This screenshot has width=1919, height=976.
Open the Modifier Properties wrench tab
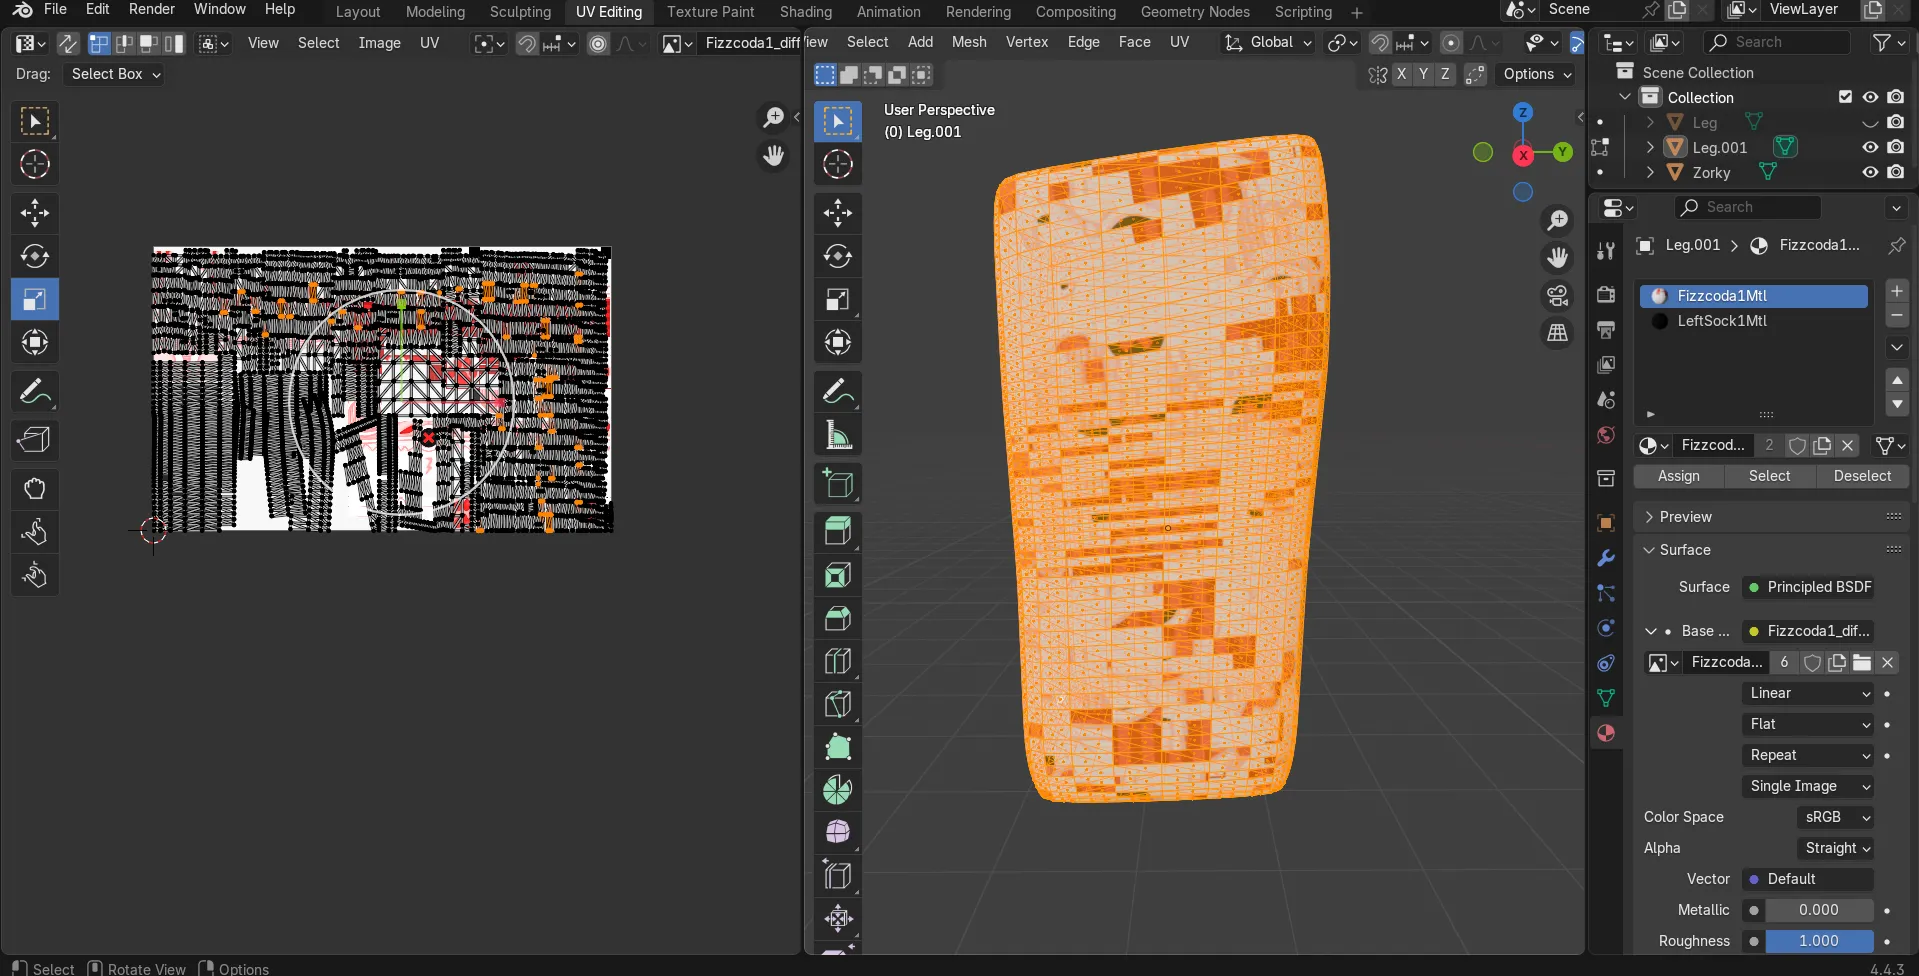click(x=1606, y=558)
